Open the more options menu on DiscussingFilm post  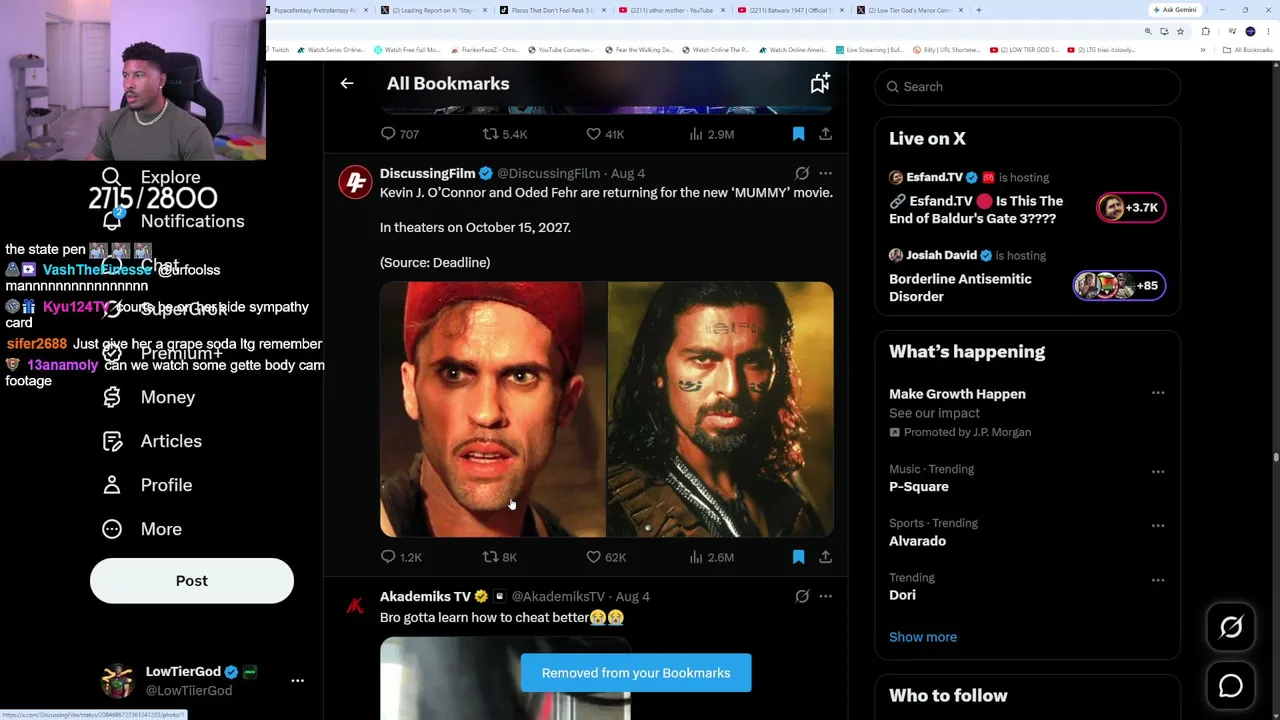825,173
